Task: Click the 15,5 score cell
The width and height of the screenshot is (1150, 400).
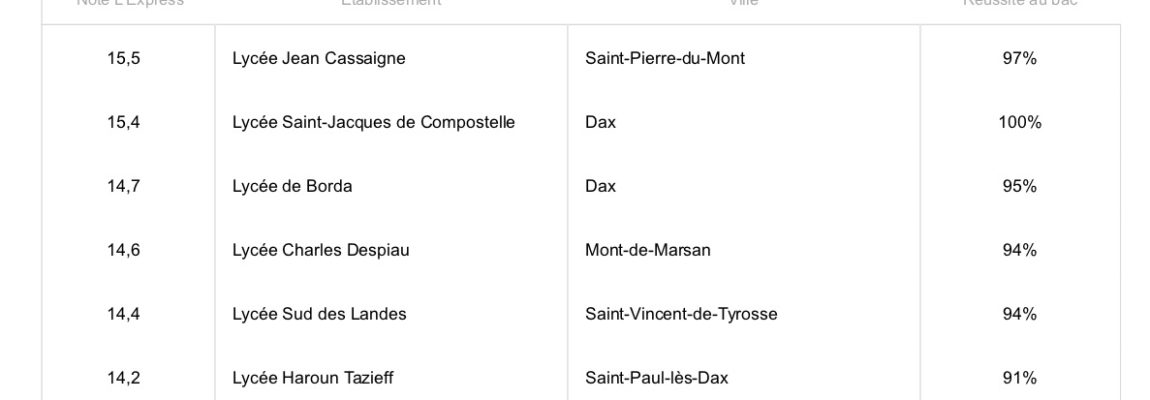Action: coord(124,58)
